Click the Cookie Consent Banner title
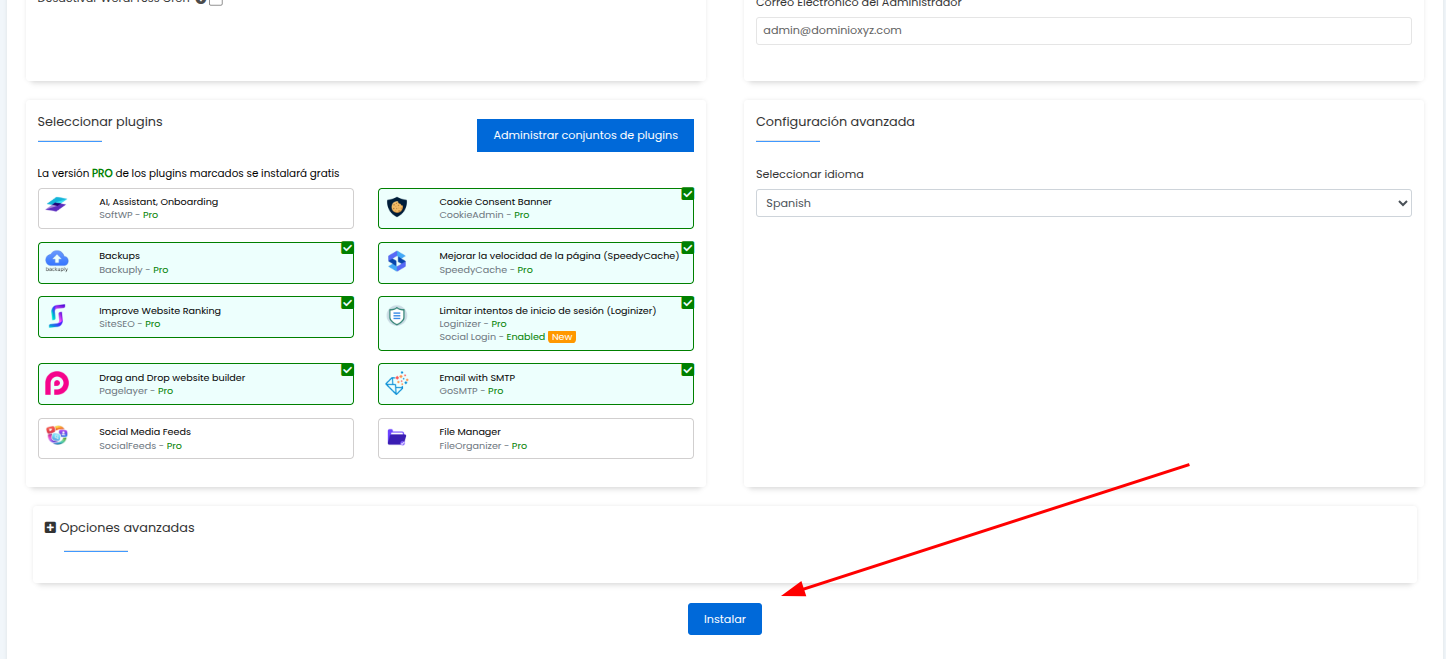Screen dimensions: 1446x659 pyautogui.click(x=495, y=202)
